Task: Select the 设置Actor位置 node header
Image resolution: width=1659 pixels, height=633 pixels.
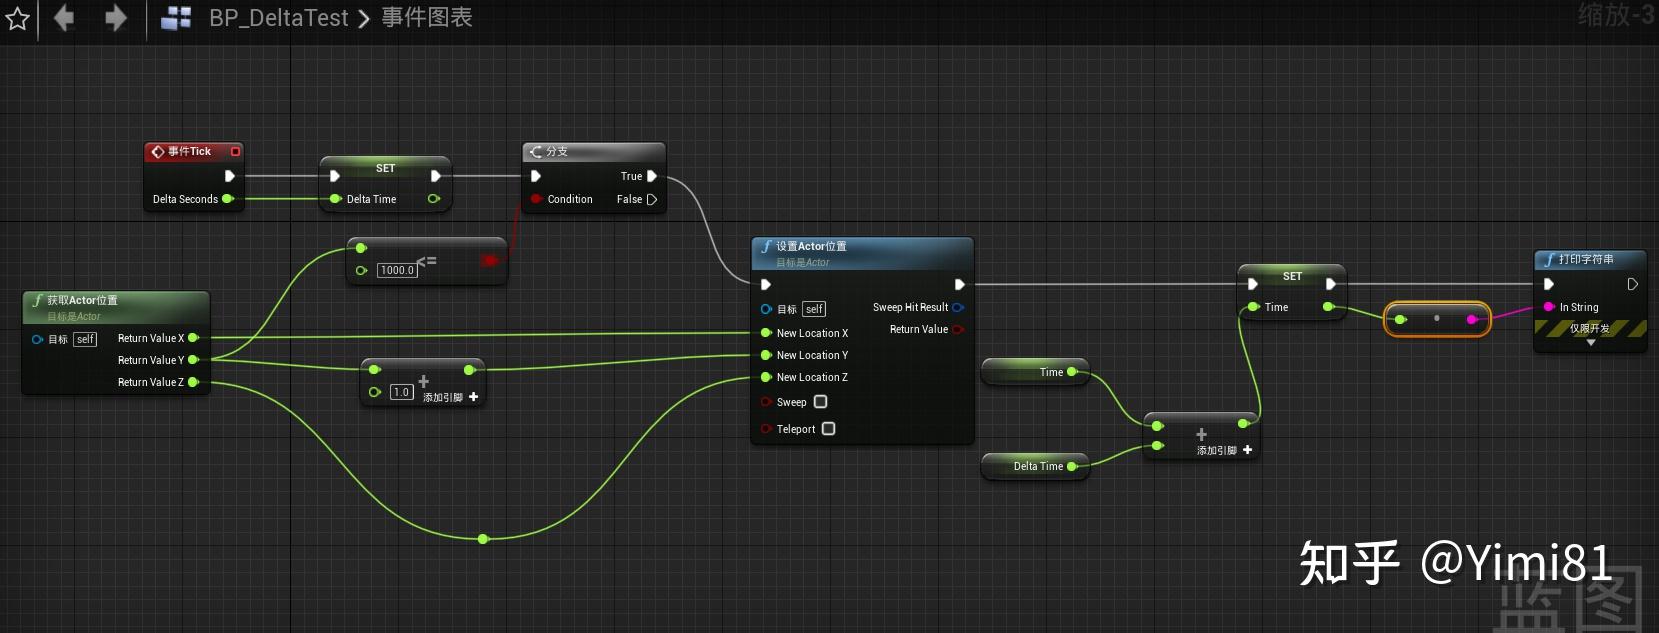Action: (863, 253)
